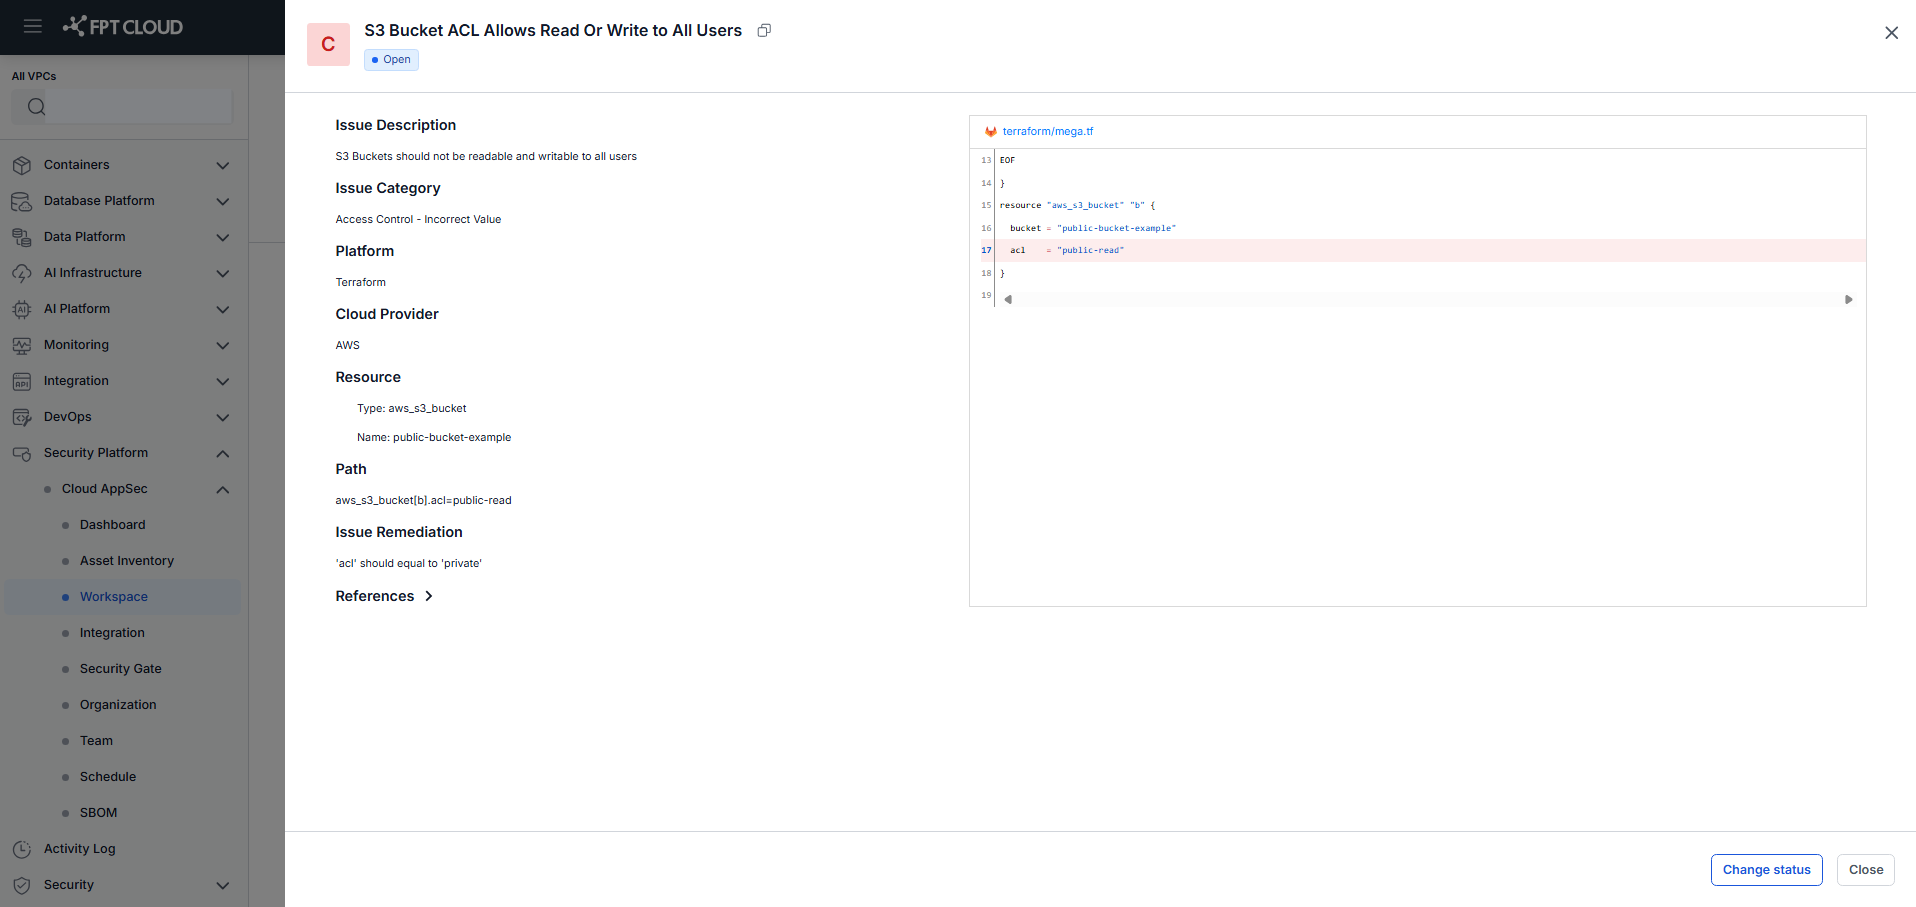Open the Organization menu item

[118, 705]
